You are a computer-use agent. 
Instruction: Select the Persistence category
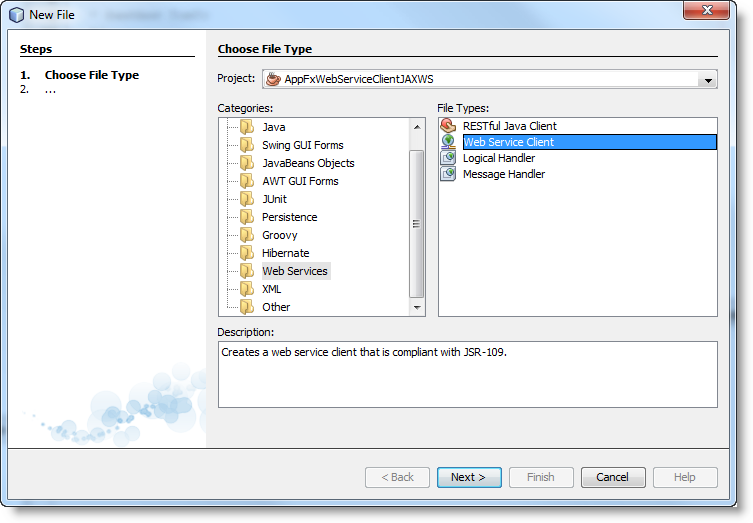pos(289,217)
